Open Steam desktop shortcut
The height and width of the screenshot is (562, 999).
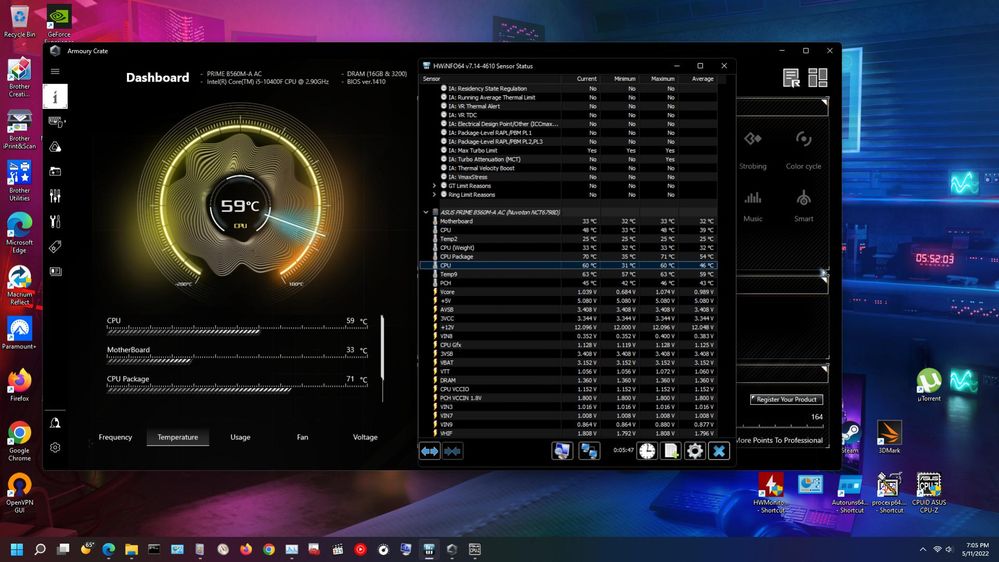click(850, 438)
